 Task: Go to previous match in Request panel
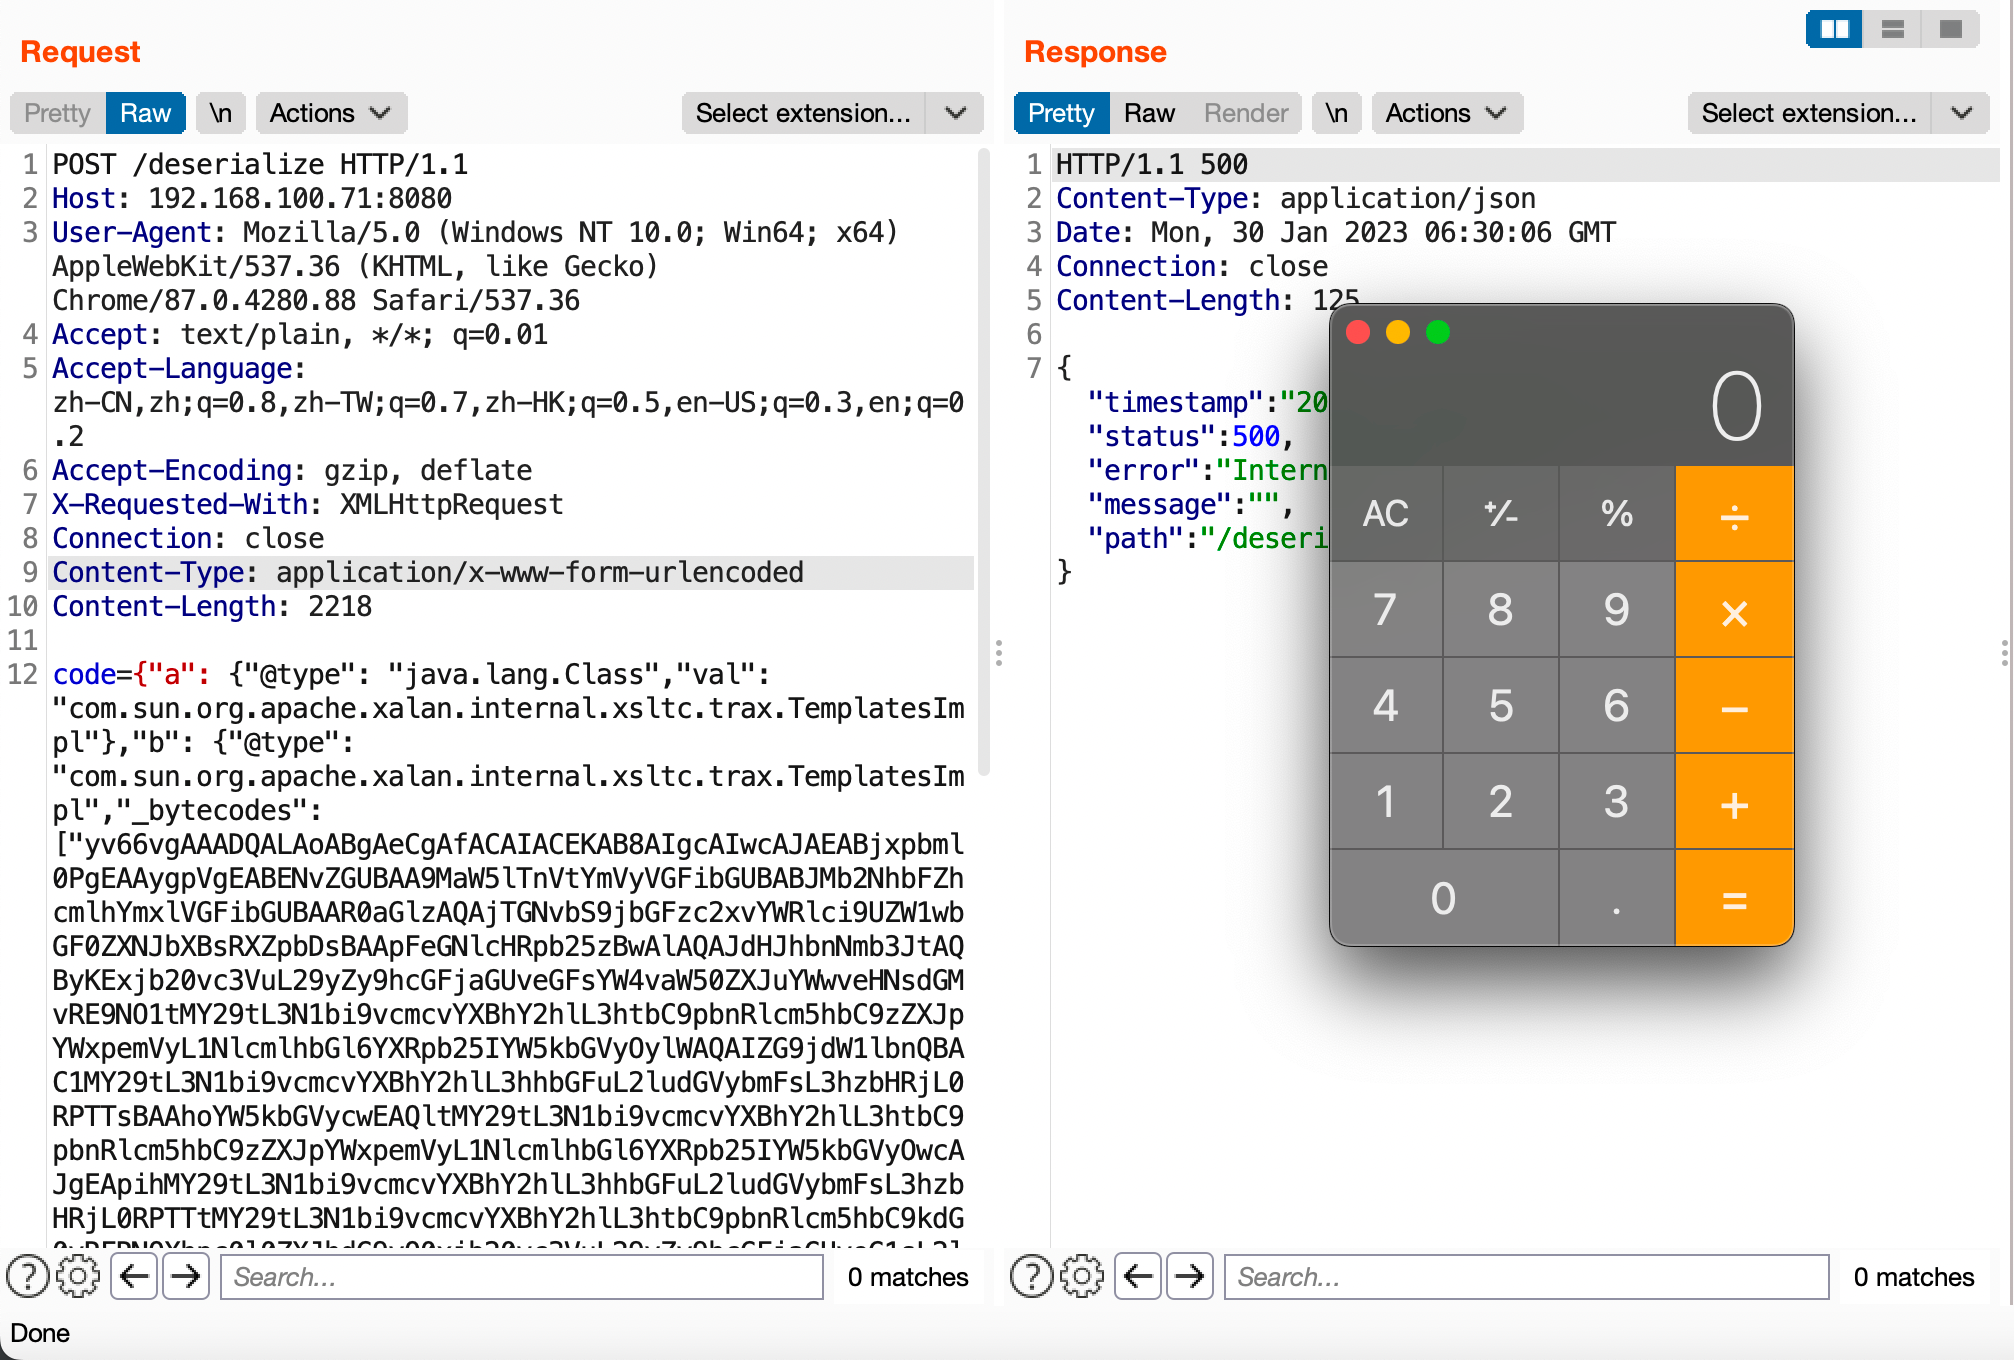(134, 1277)
